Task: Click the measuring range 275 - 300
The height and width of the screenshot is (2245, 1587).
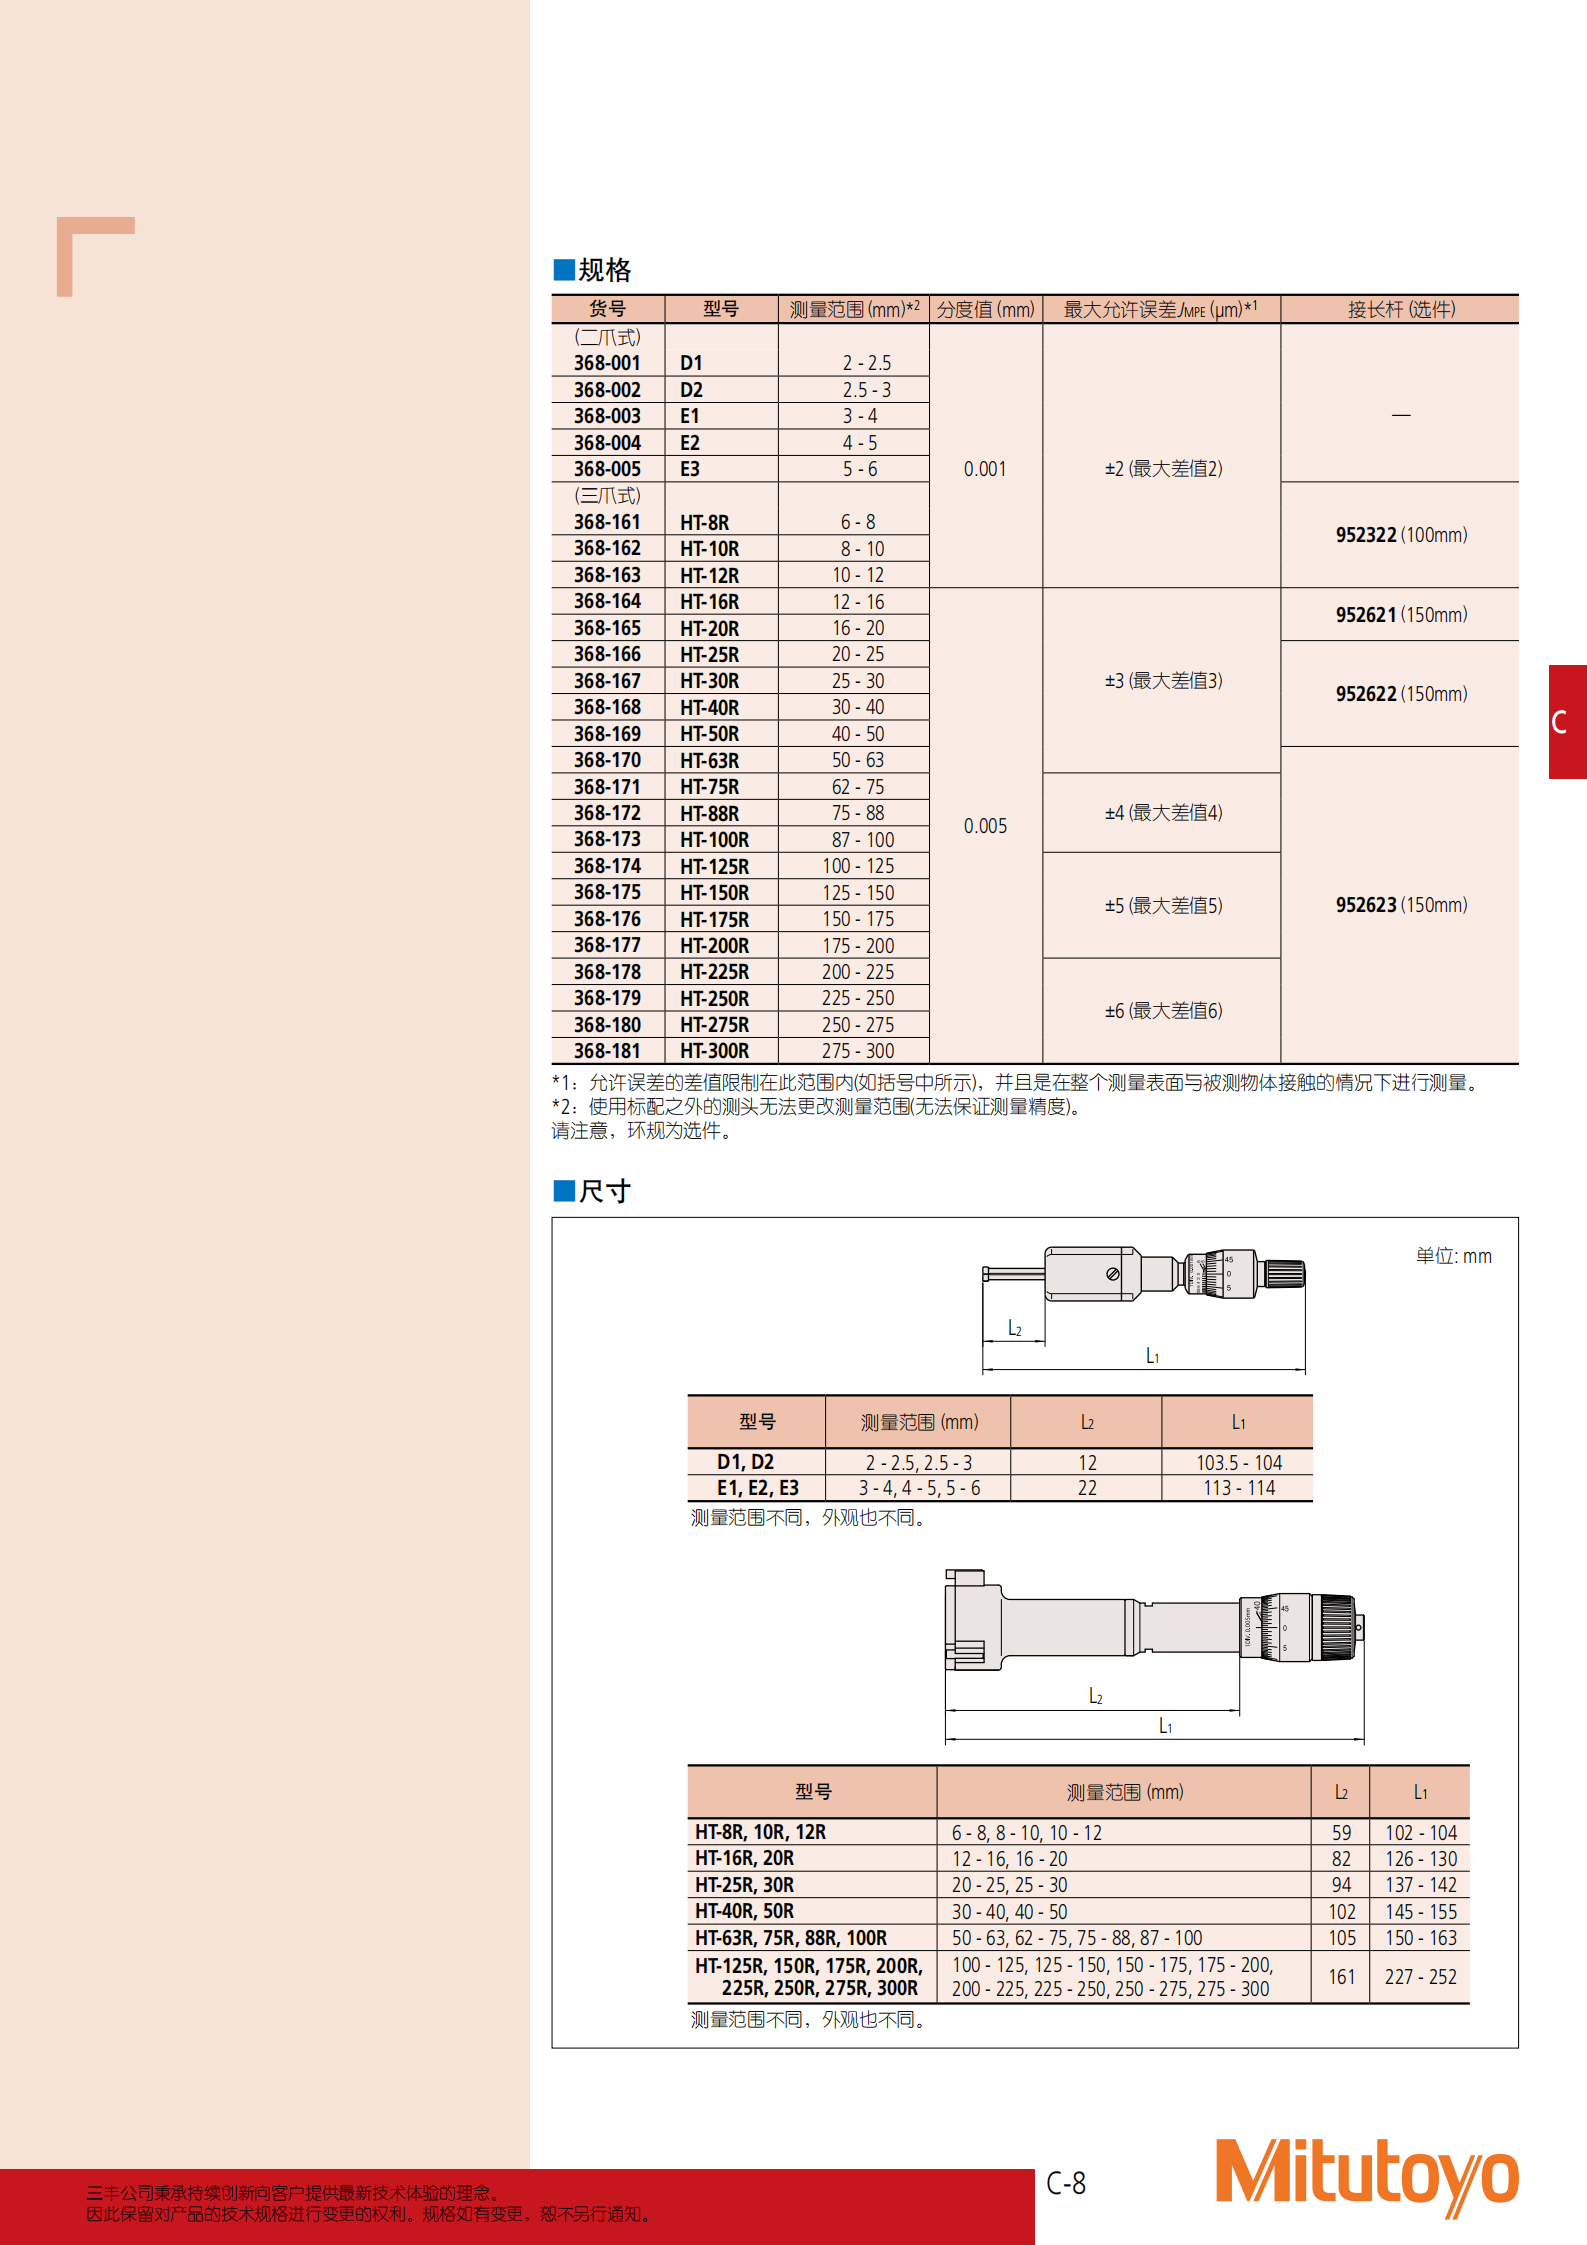Action: 858,1051
